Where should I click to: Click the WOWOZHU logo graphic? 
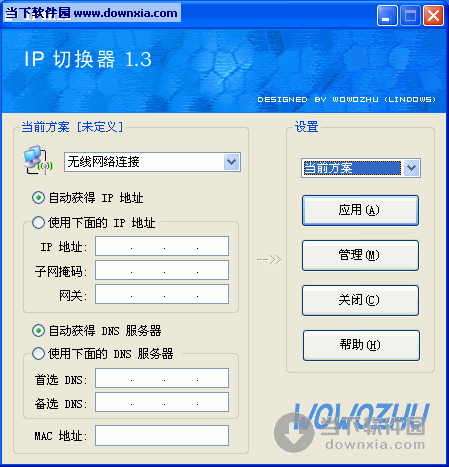coord(362,416)
